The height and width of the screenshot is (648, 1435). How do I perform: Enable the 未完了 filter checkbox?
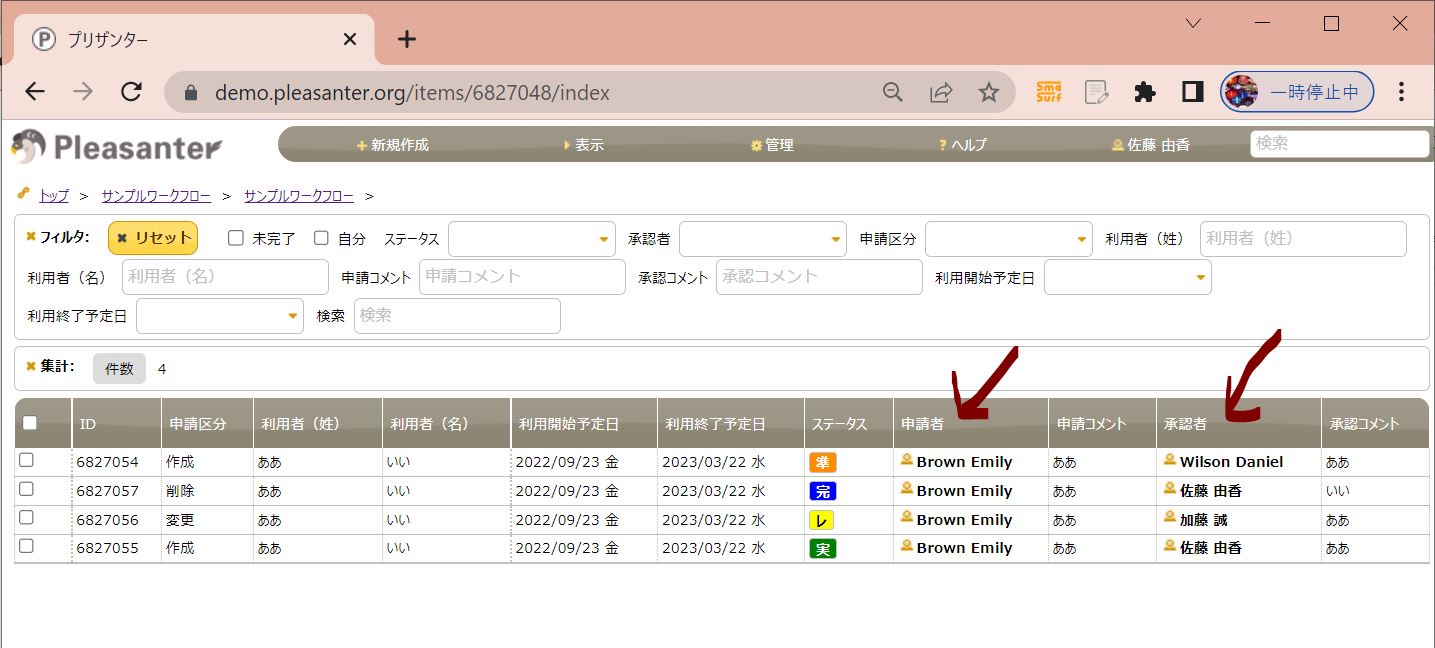point(236,238)
